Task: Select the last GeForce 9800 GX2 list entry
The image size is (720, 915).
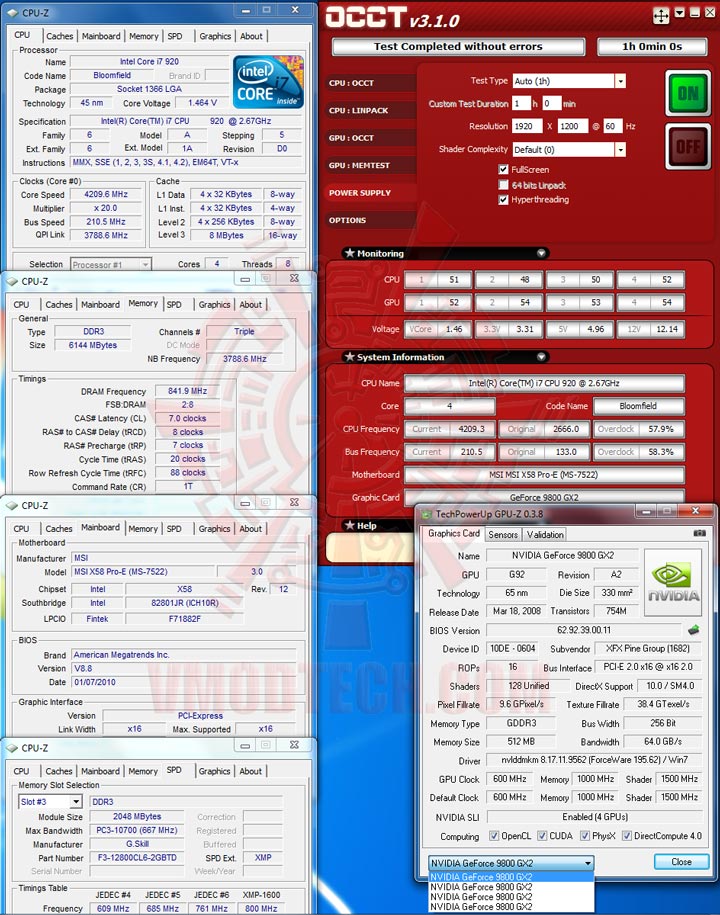Action: click(511, 907)
